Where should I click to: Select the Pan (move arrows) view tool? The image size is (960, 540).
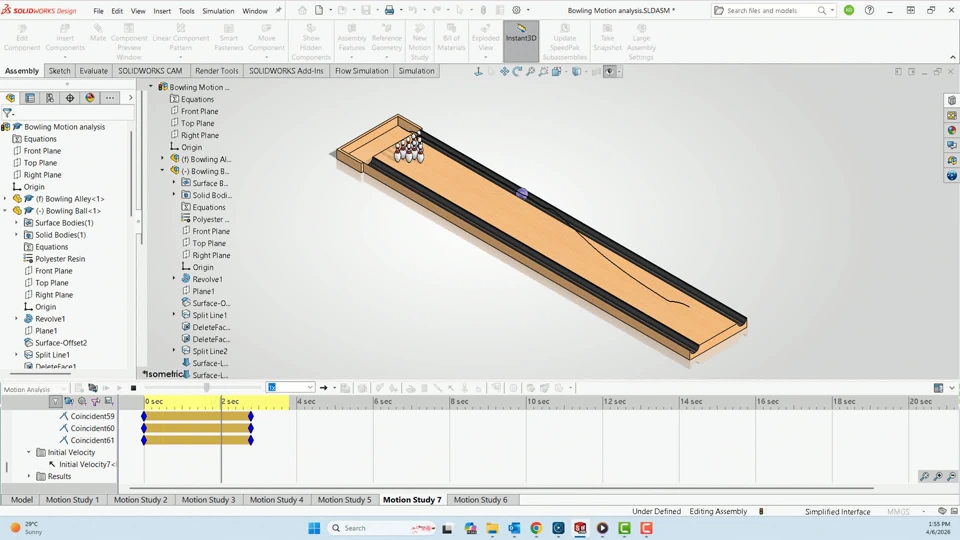(504, 72)
